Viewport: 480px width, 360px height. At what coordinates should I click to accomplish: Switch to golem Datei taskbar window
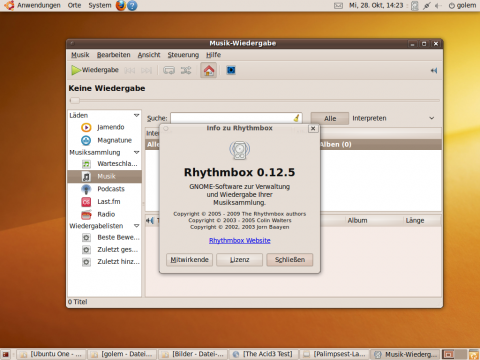coord(122,354)
